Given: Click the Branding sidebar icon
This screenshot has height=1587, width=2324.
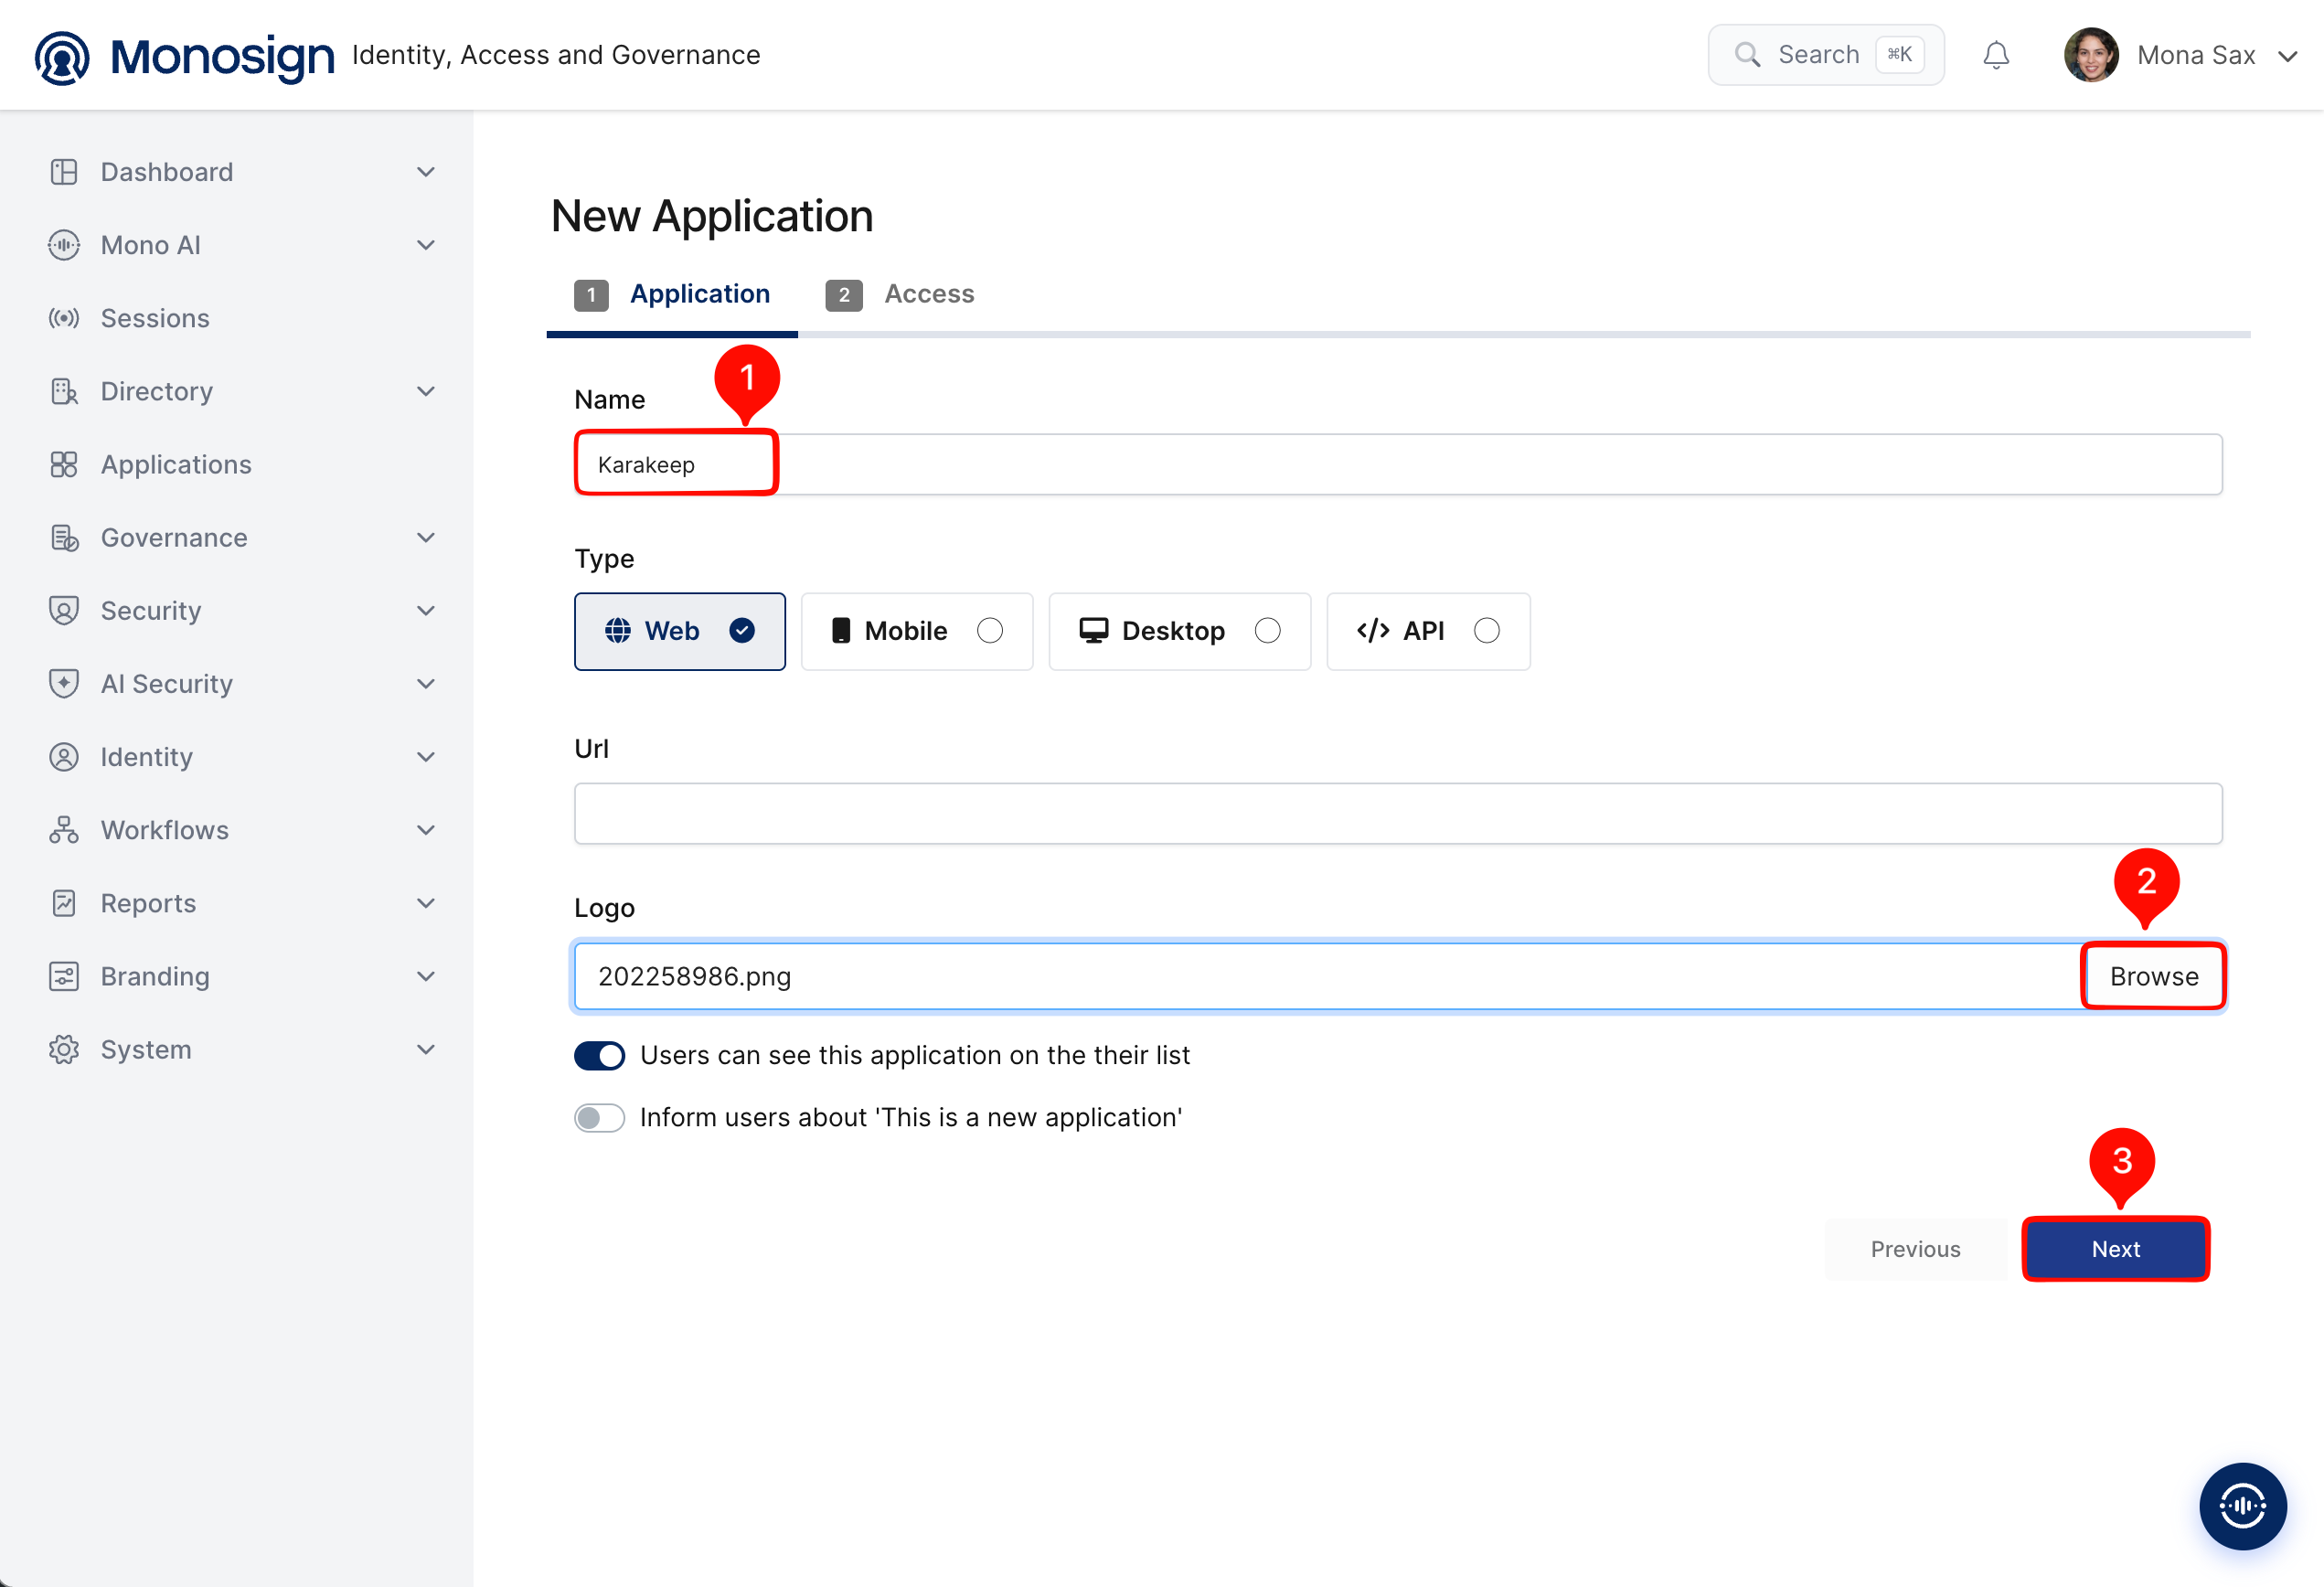Looking at the screenshot, I should click(x=64, y=976).
